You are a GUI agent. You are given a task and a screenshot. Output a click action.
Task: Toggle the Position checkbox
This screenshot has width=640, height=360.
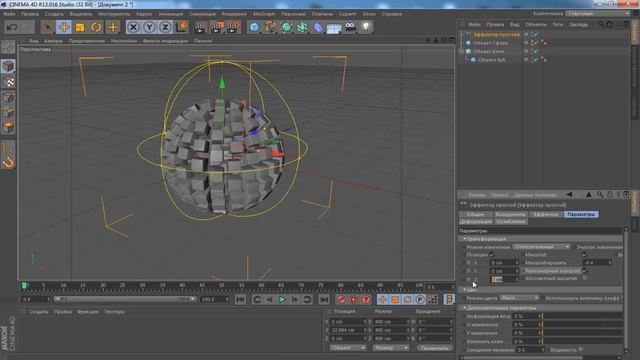(x=492, y=255)
